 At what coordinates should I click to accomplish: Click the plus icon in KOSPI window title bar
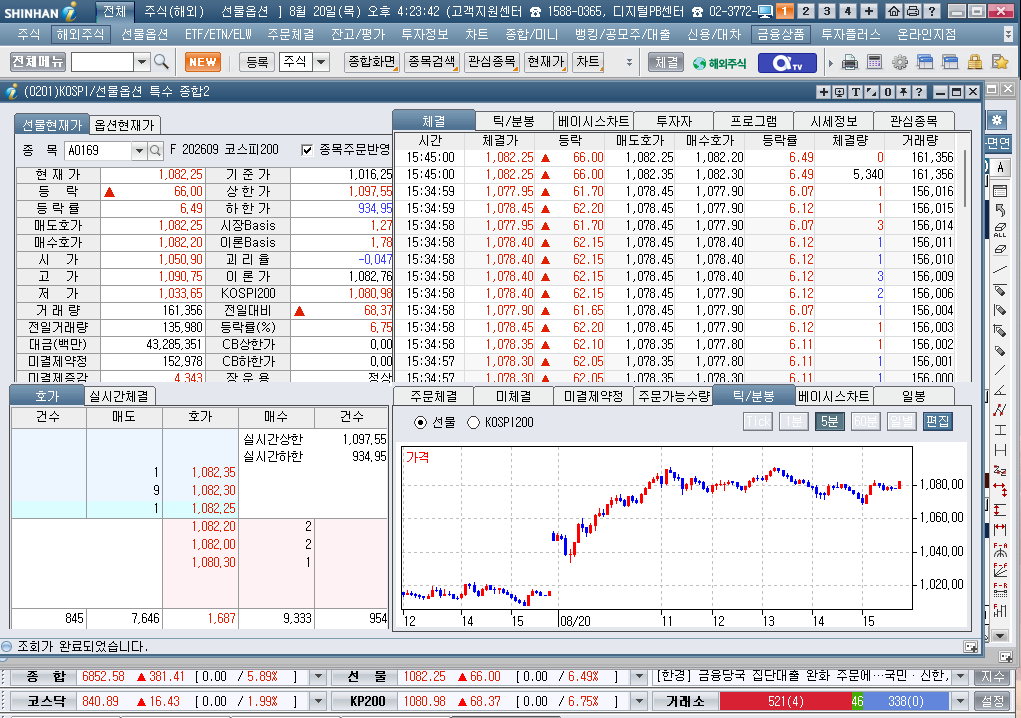pyautogui.click(x=824, y=92)
